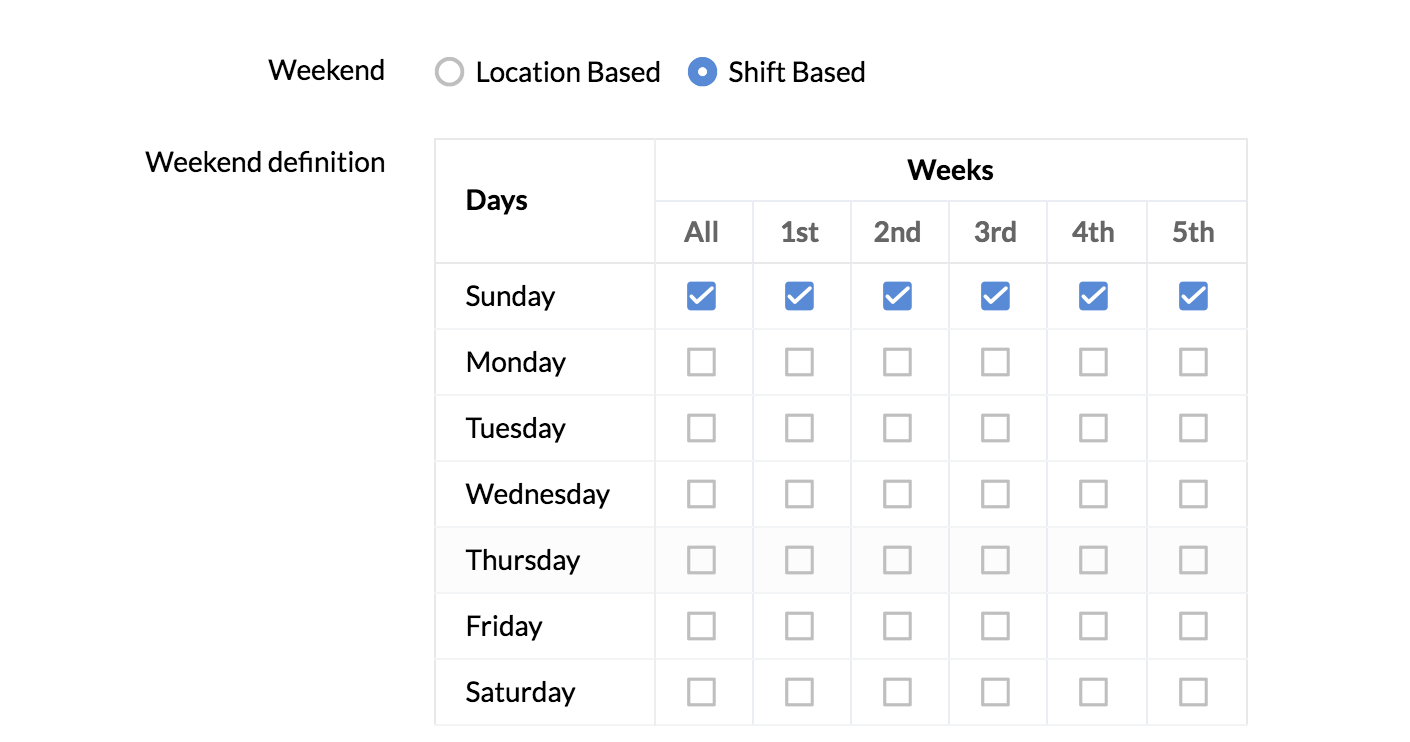Viewport: 1410px width, 742px height.
Task: Check Thursday in the All column
Action: 701,560
